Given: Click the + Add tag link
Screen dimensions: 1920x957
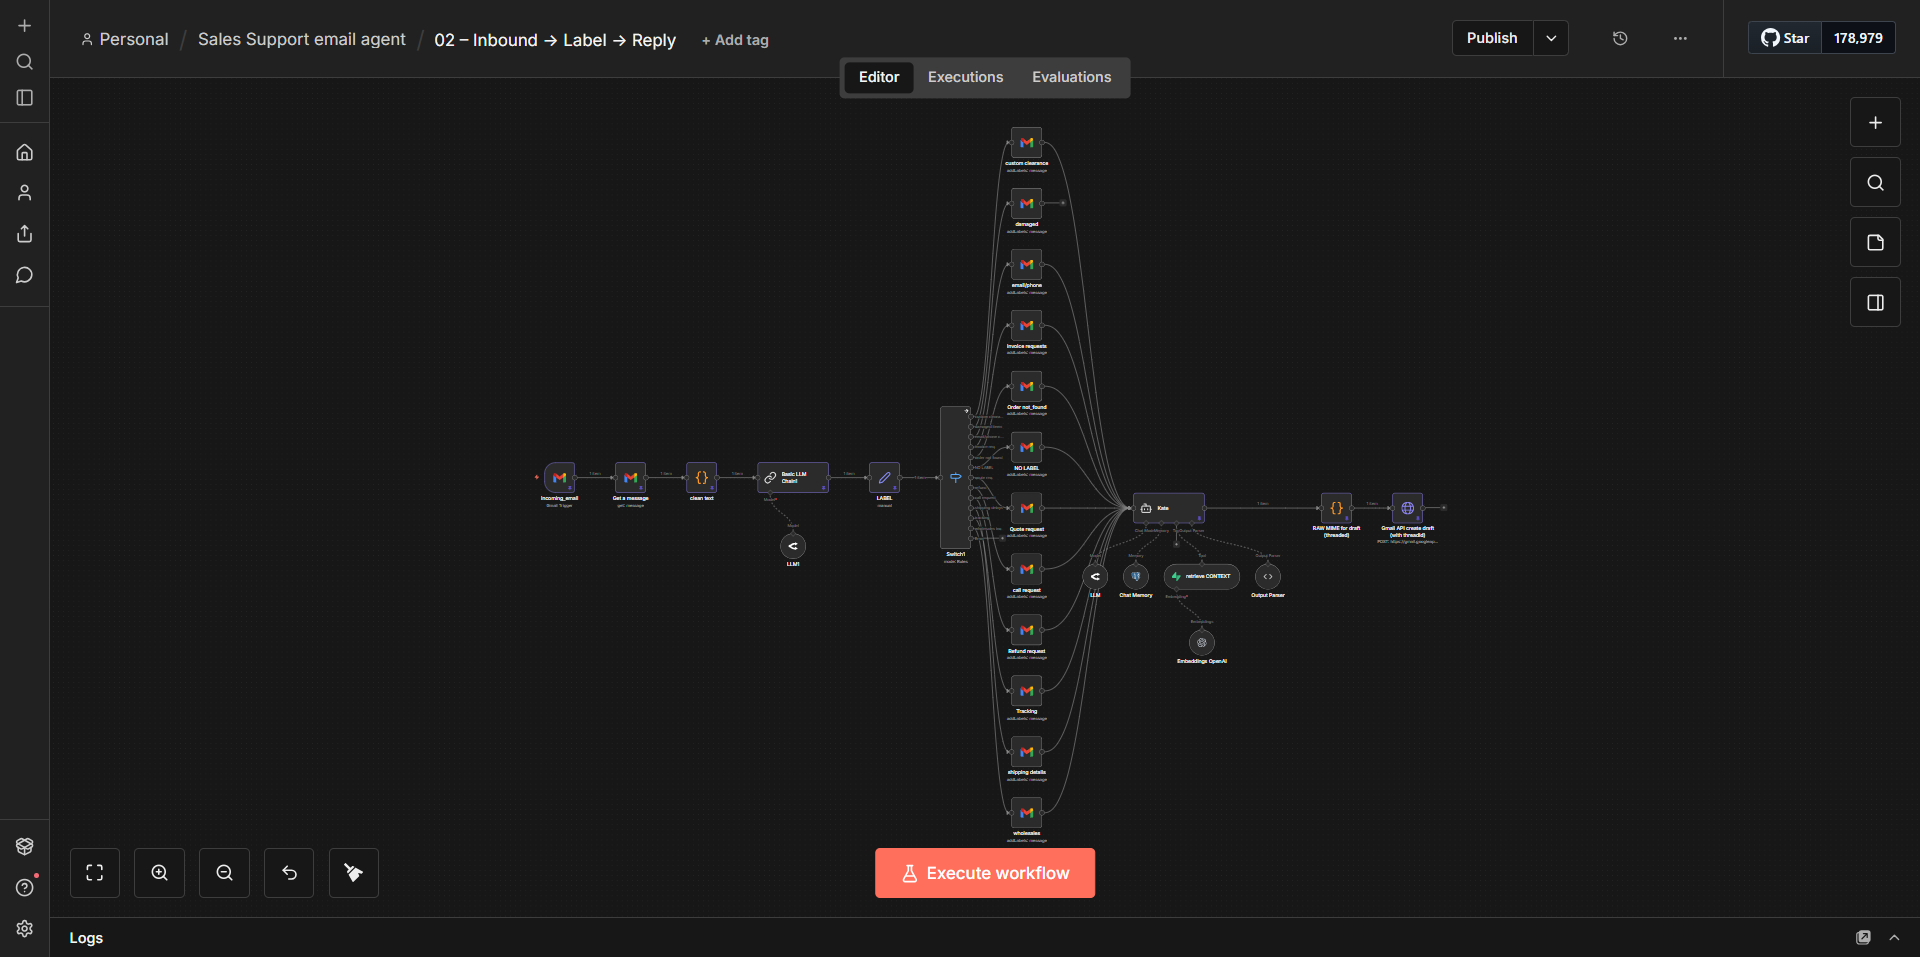Looking at the screenshot, I should tap(734, 40).
